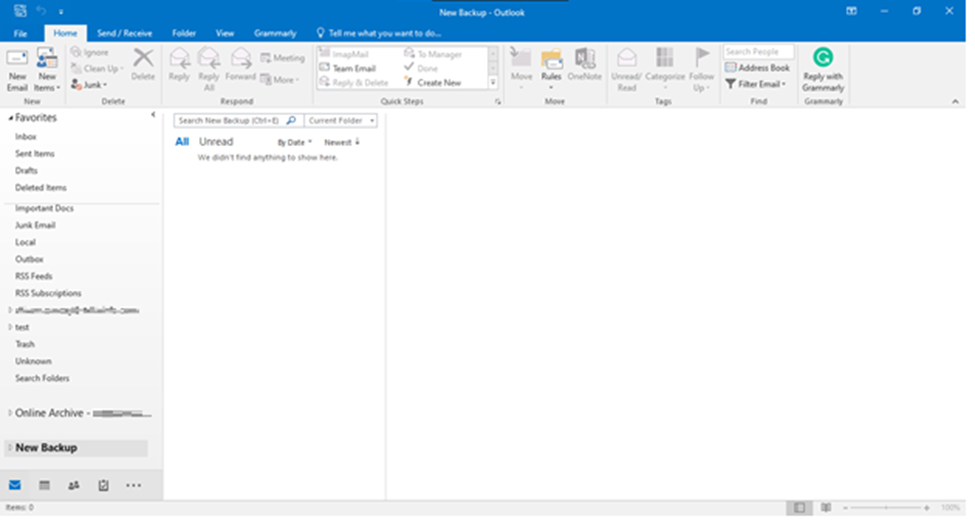Click the Reply icon
The height and width of the screenshot is (522, 975).
[x=179, y=65]
